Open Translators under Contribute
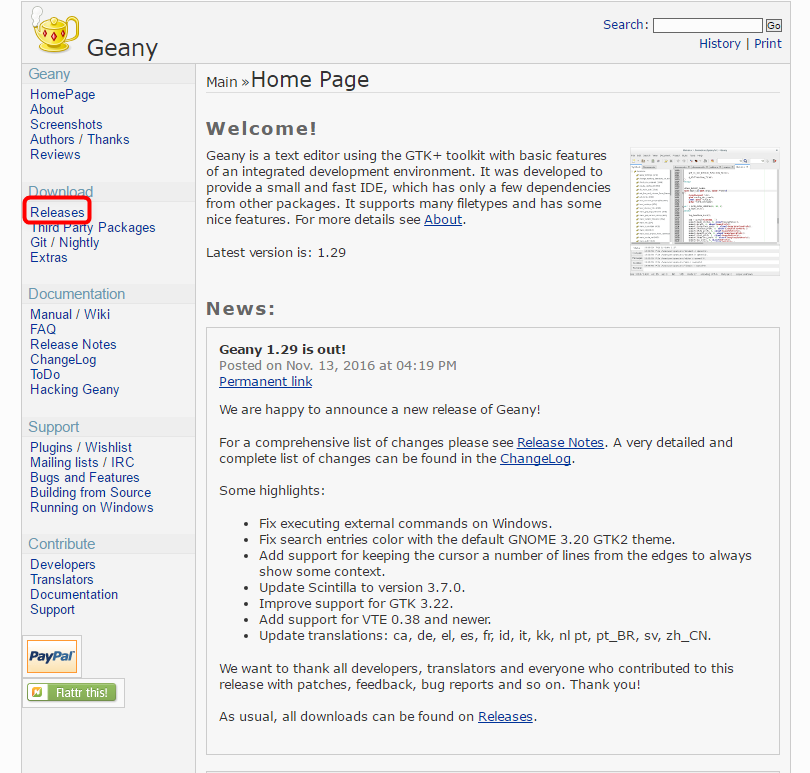The height and width of the screenshot is (773, 810). tap(62, 580)
